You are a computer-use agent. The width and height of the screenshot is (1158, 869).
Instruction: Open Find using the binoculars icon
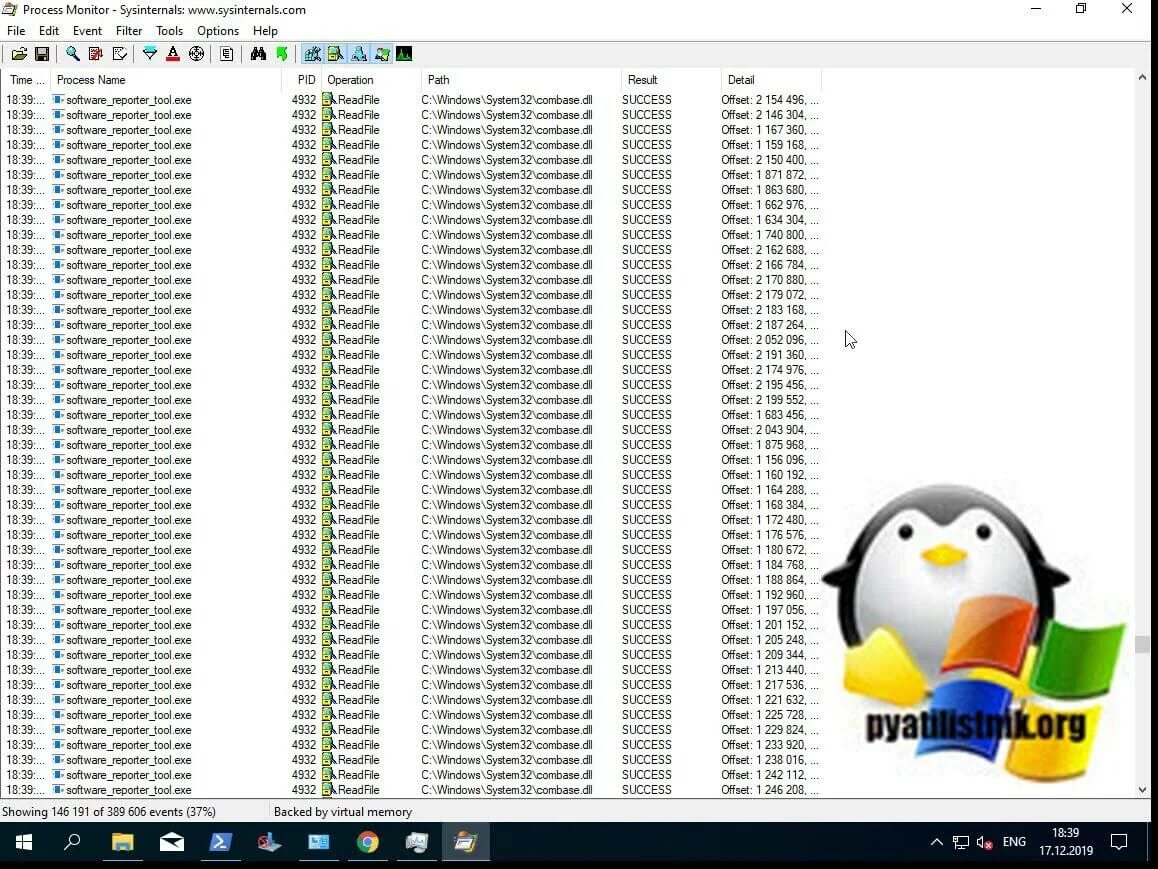pos(258,54)
